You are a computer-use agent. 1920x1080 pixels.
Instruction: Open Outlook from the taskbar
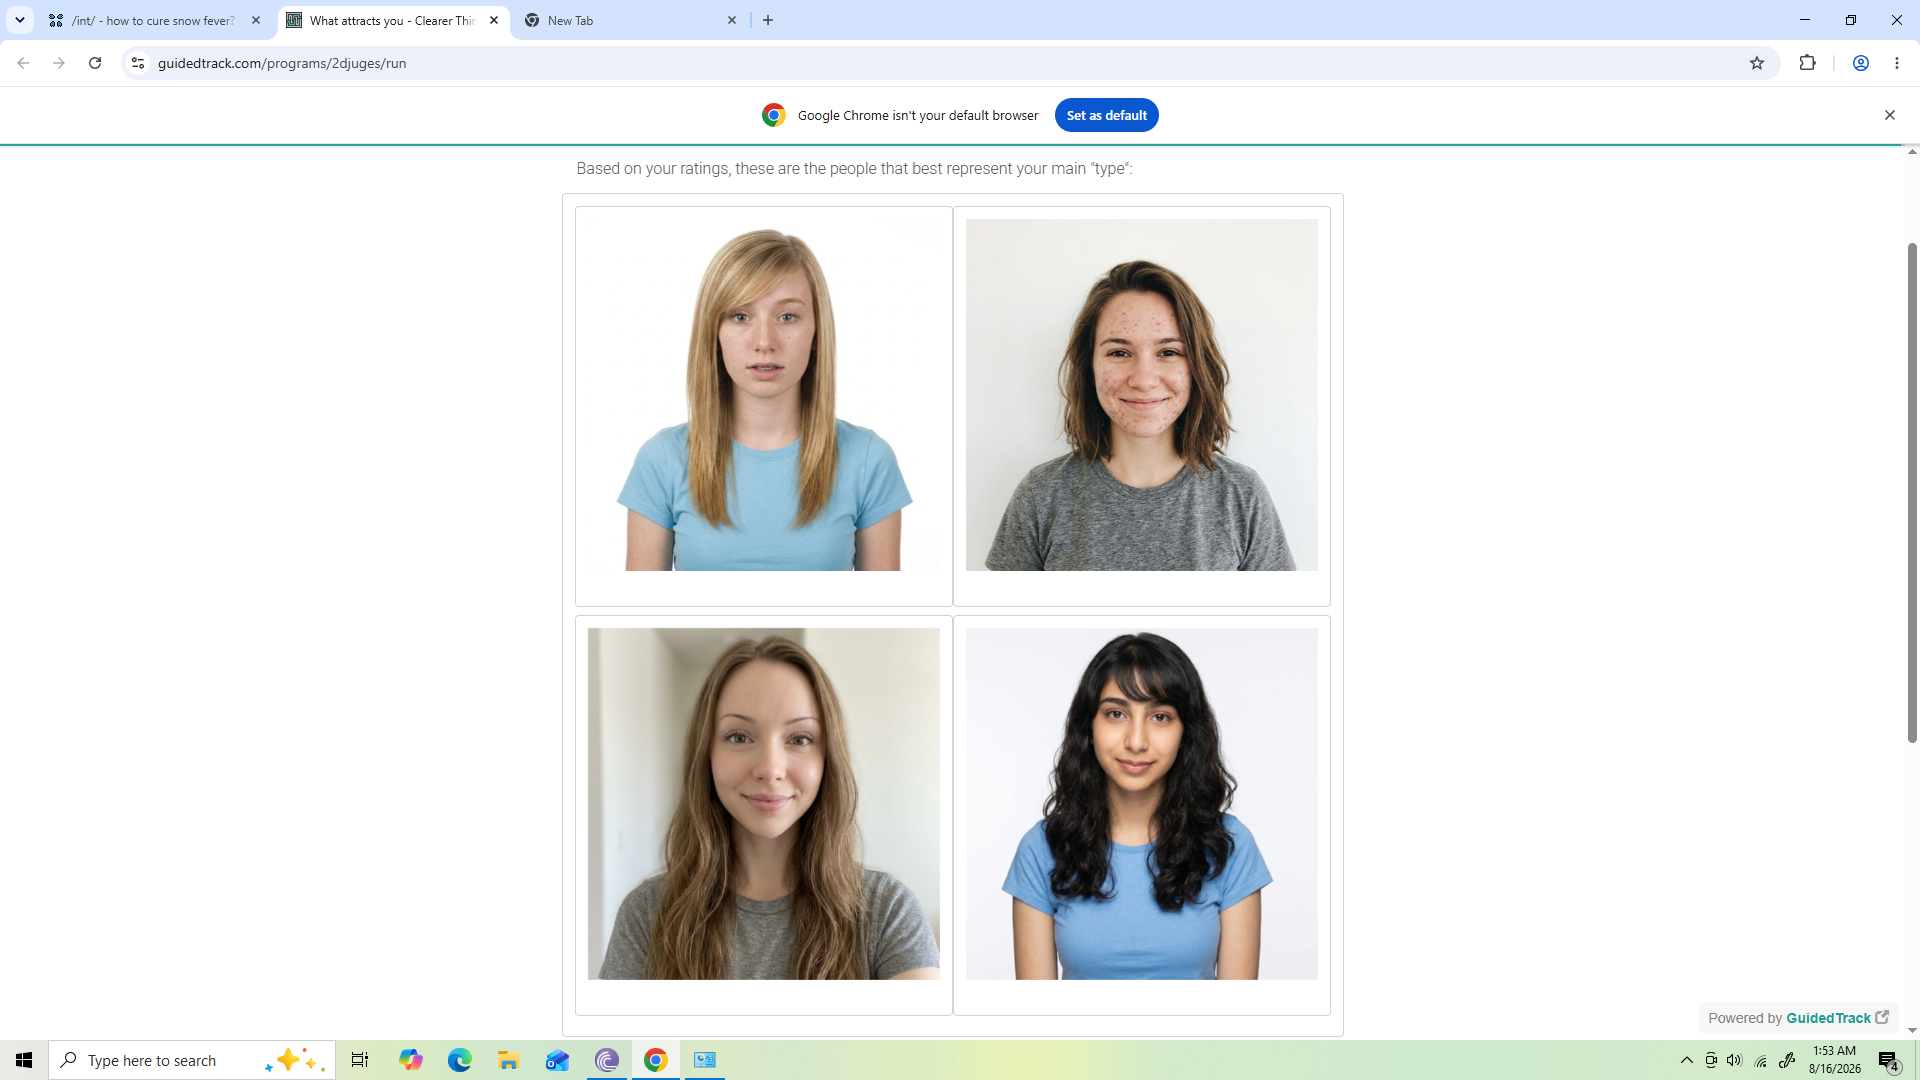click(557, 1060)
